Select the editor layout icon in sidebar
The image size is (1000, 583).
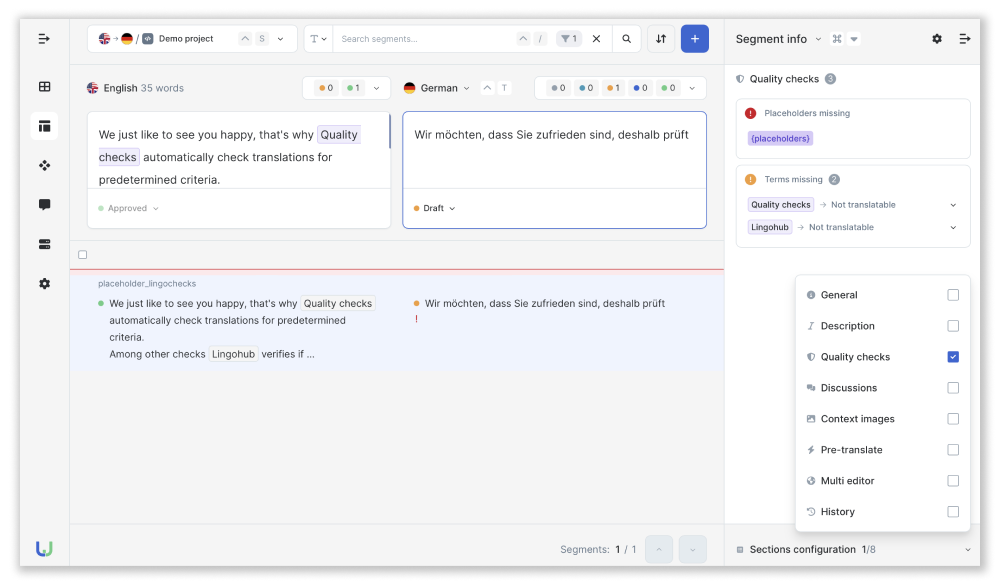pos(44,126)
